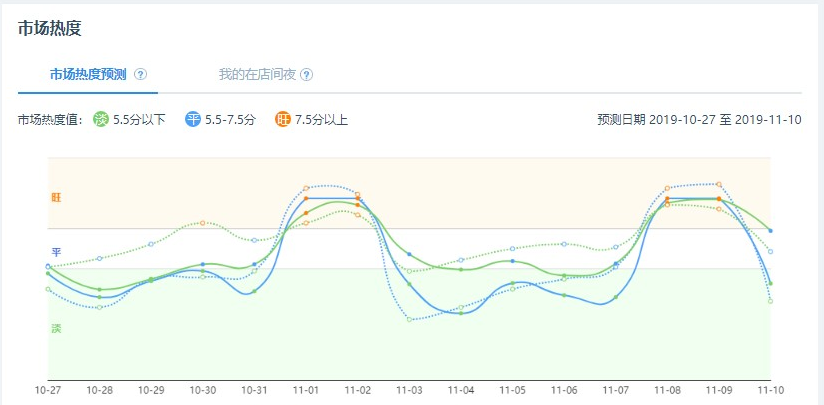Click help icon beside 我的在店间夜

[306, 75]
